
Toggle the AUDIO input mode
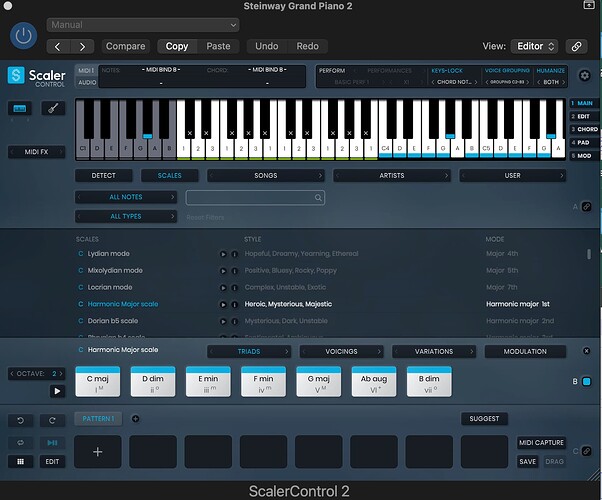(x=88, y=82)
